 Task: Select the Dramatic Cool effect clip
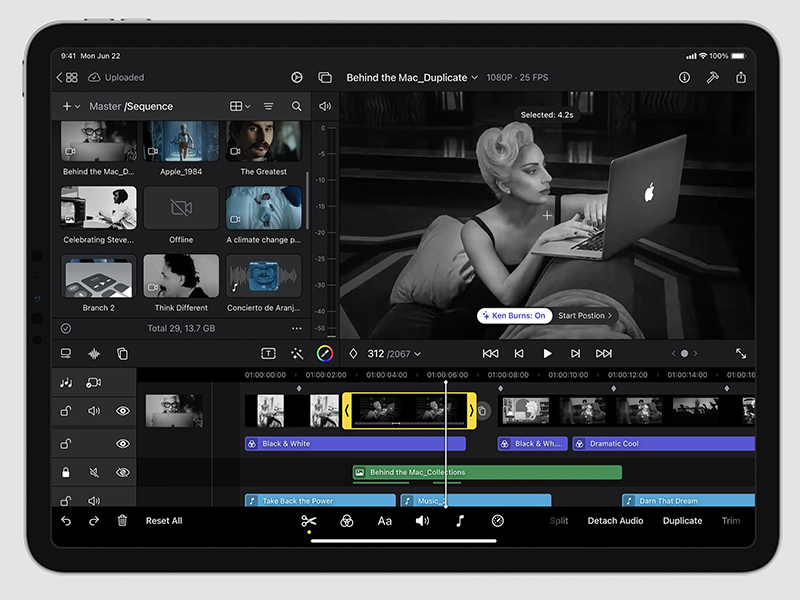click(663, 444)
